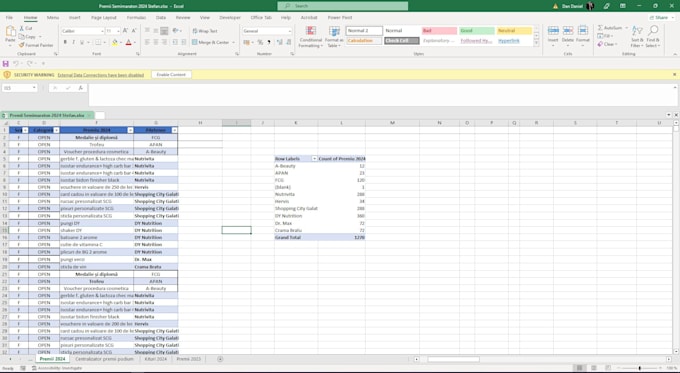This screenshot has width=680, height=373.
Task: Click the Clear button in Editing group
Action: click(607, 44)
